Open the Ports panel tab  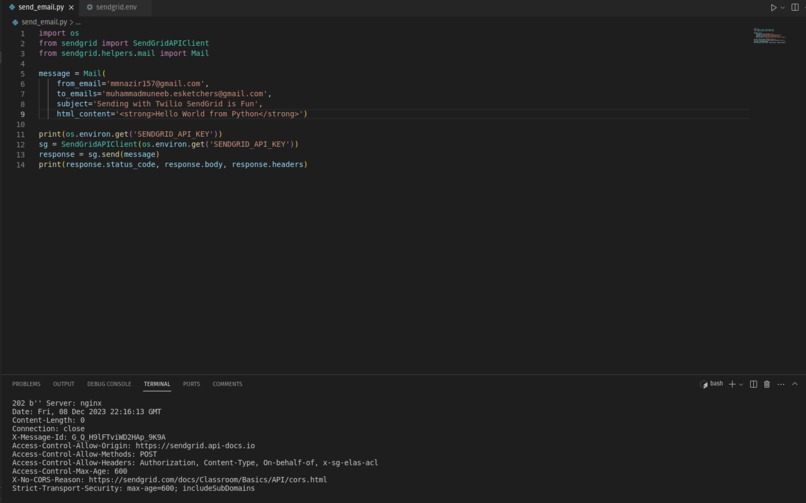coord(191,384)
